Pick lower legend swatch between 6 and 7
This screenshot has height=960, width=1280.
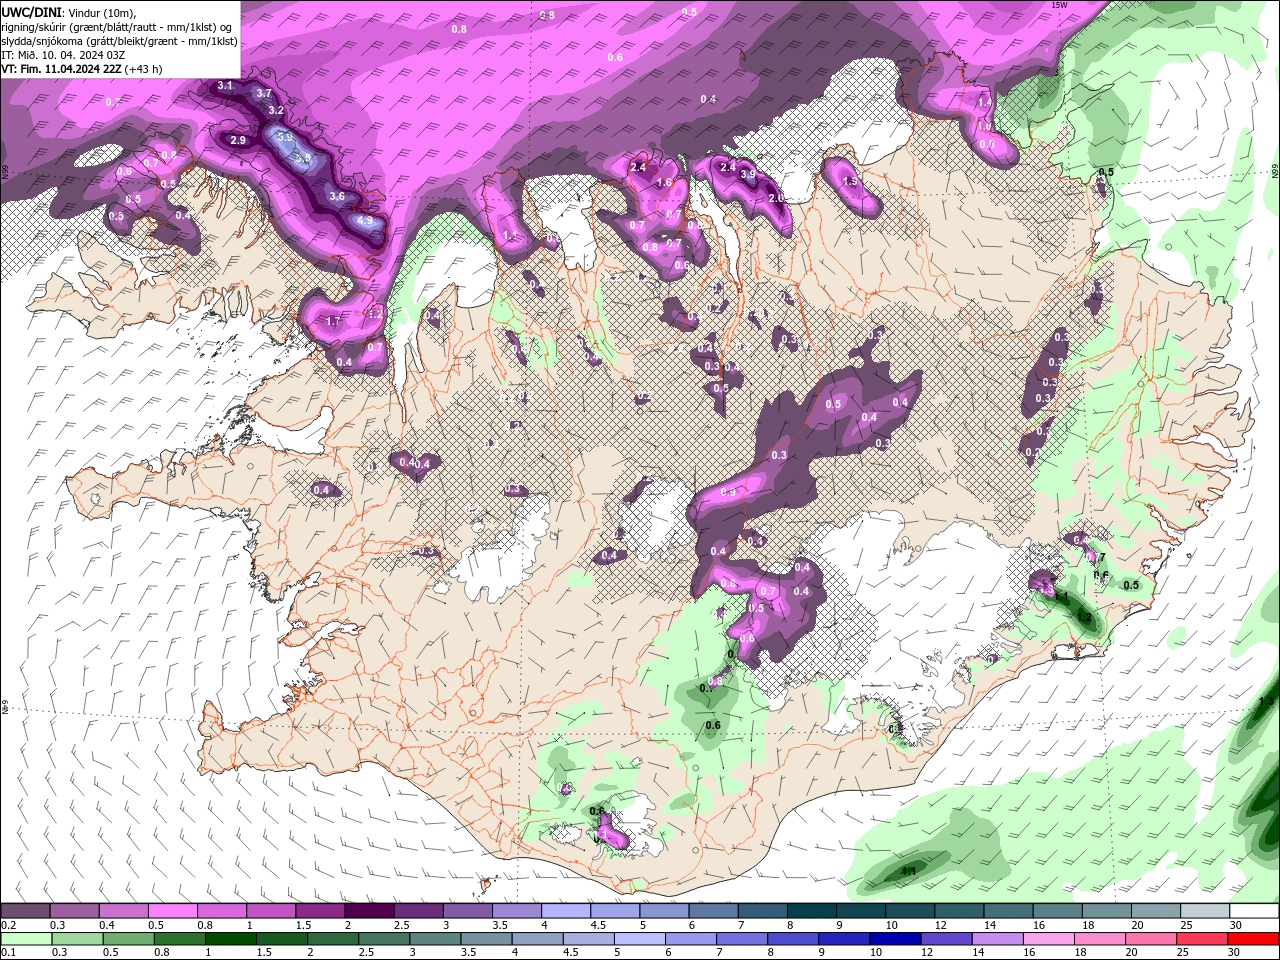coord(689,939)
